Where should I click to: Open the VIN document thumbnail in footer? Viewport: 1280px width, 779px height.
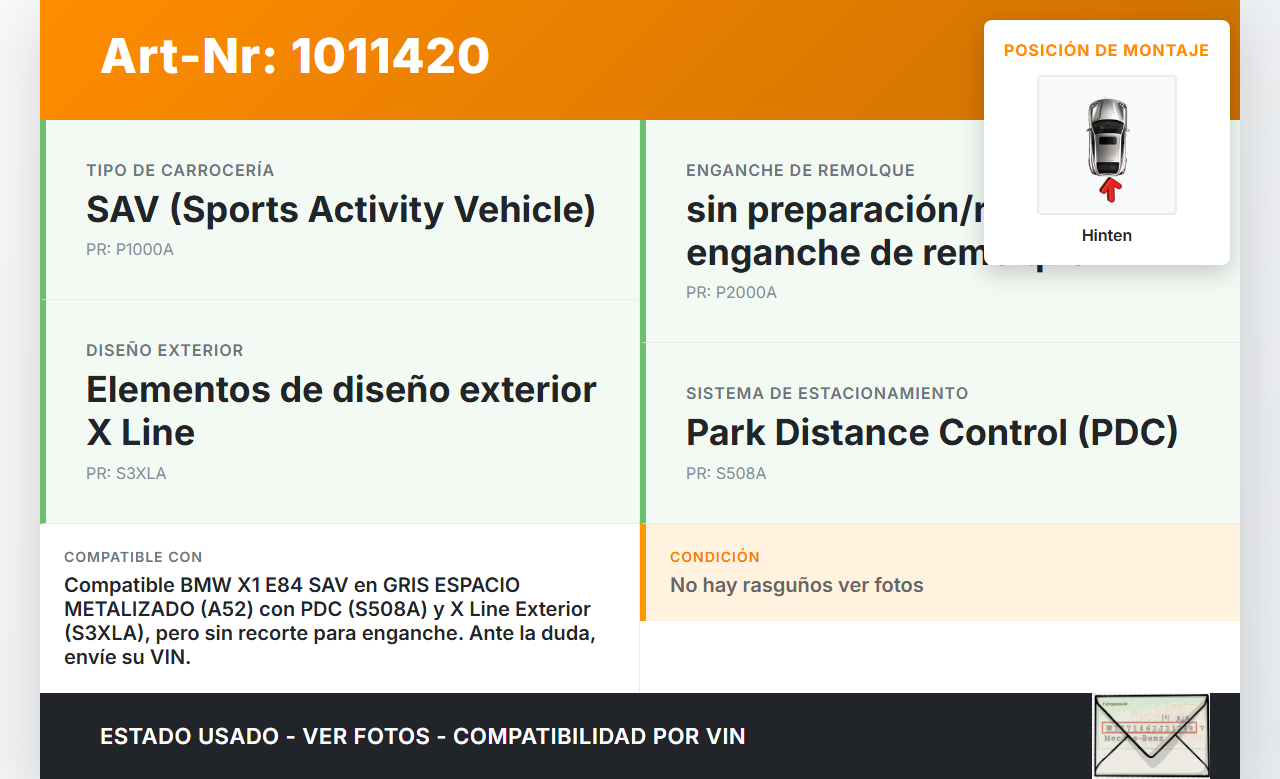[1151, 736]
